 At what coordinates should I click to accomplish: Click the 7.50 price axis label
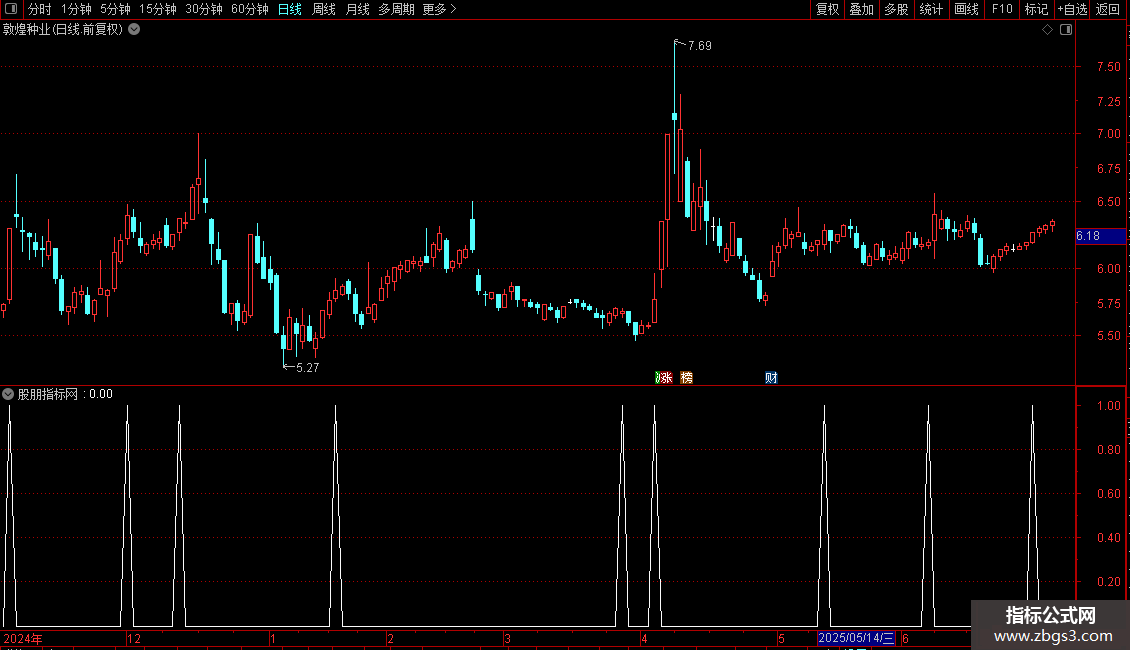pos(1108,67)
